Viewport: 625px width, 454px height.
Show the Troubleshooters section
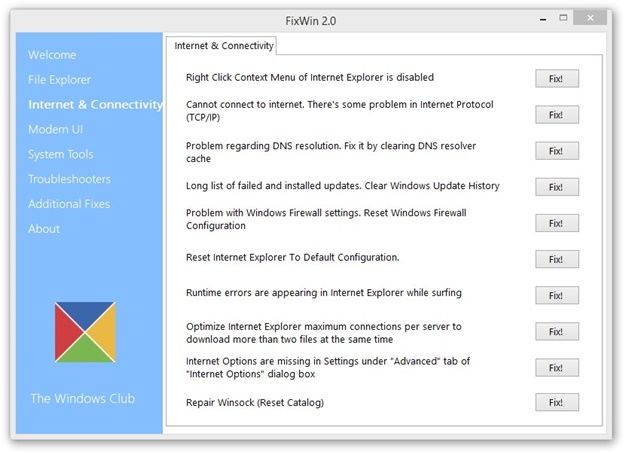(x=69, y=179)
